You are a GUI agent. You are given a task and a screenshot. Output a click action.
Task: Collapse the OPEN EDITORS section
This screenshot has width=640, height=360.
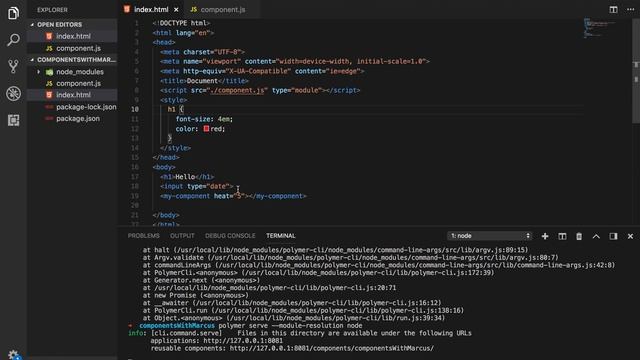(72, 24)
